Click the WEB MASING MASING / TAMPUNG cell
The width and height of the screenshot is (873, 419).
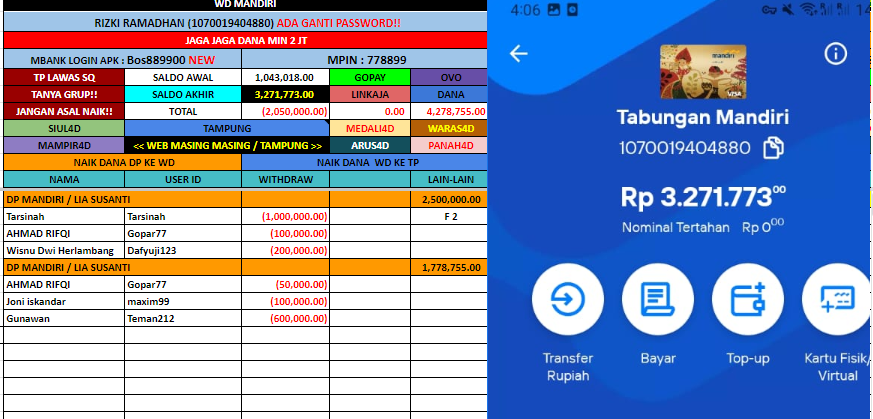227,146
